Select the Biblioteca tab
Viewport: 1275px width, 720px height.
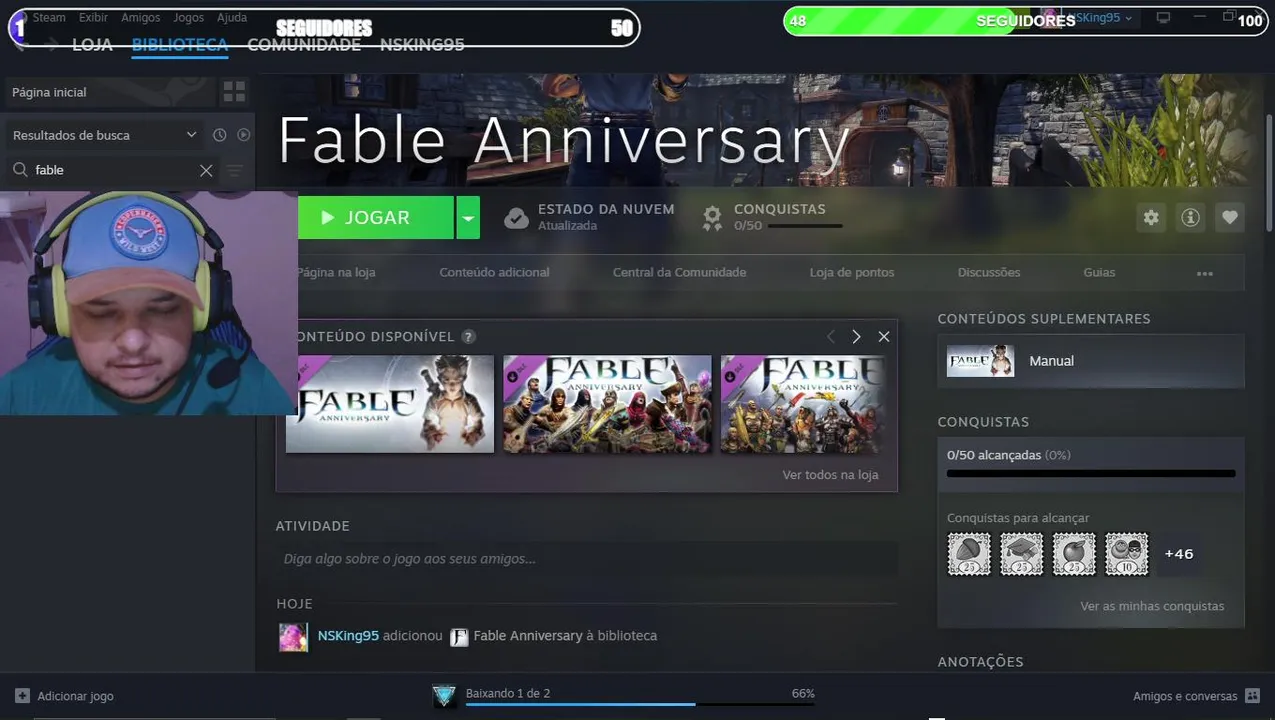click(x=180, y=45)
